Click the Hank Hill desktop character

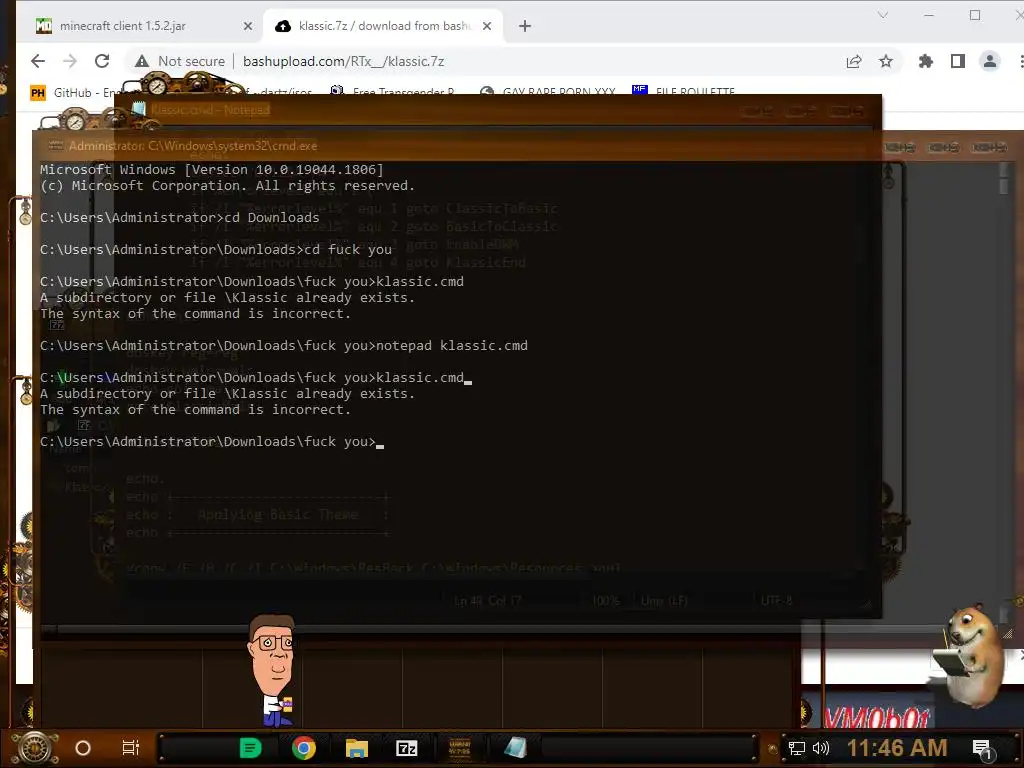point(273,670)
